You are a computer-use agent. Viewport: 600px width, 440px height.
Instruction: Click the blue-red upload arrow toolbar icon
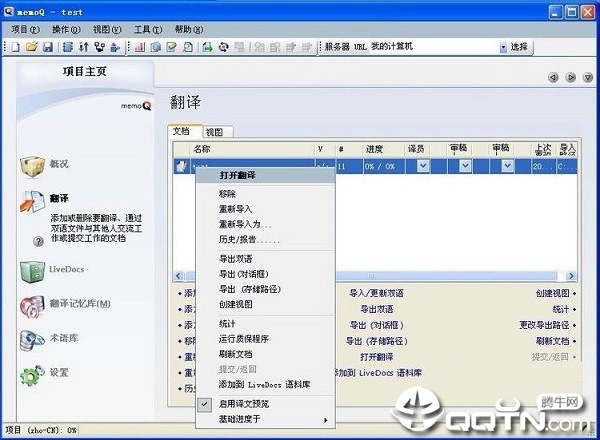pyautogui.click(x=115, y=47)
